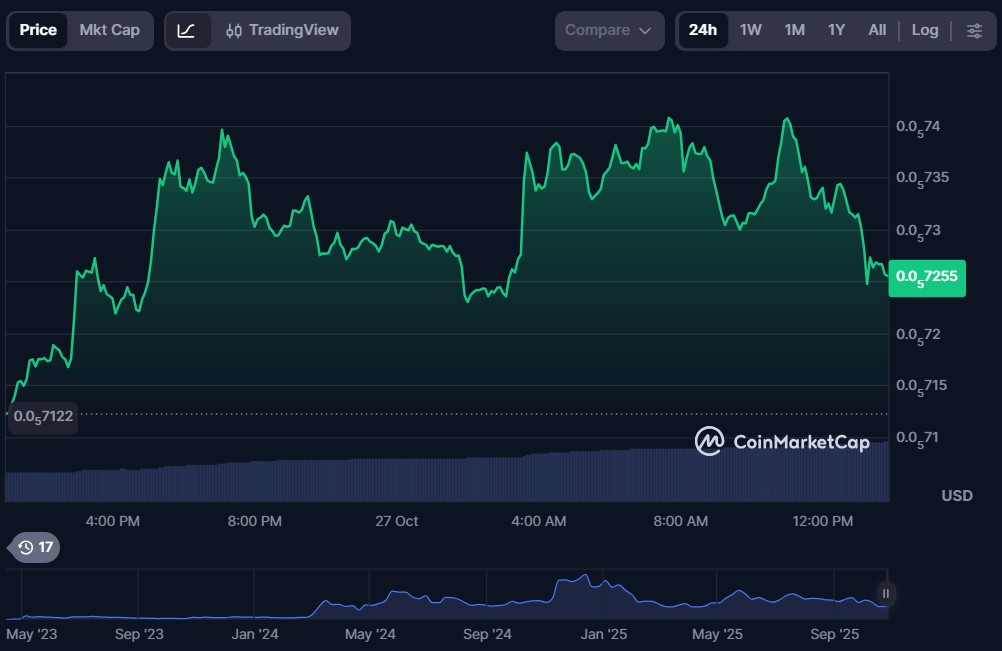Switch to TradingView candlestick chart
This screenshot has height=651, width=1002.
[x=282, y=30]
